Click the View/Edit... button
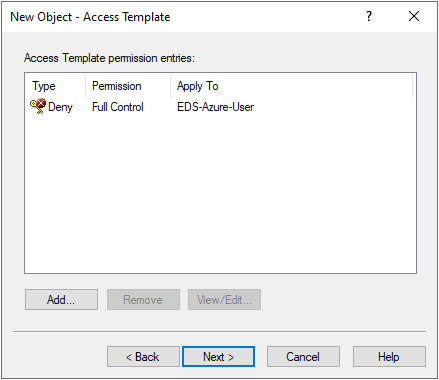This screenshot has height=380, width=439. pyautogui.click(x=224, y=299)
